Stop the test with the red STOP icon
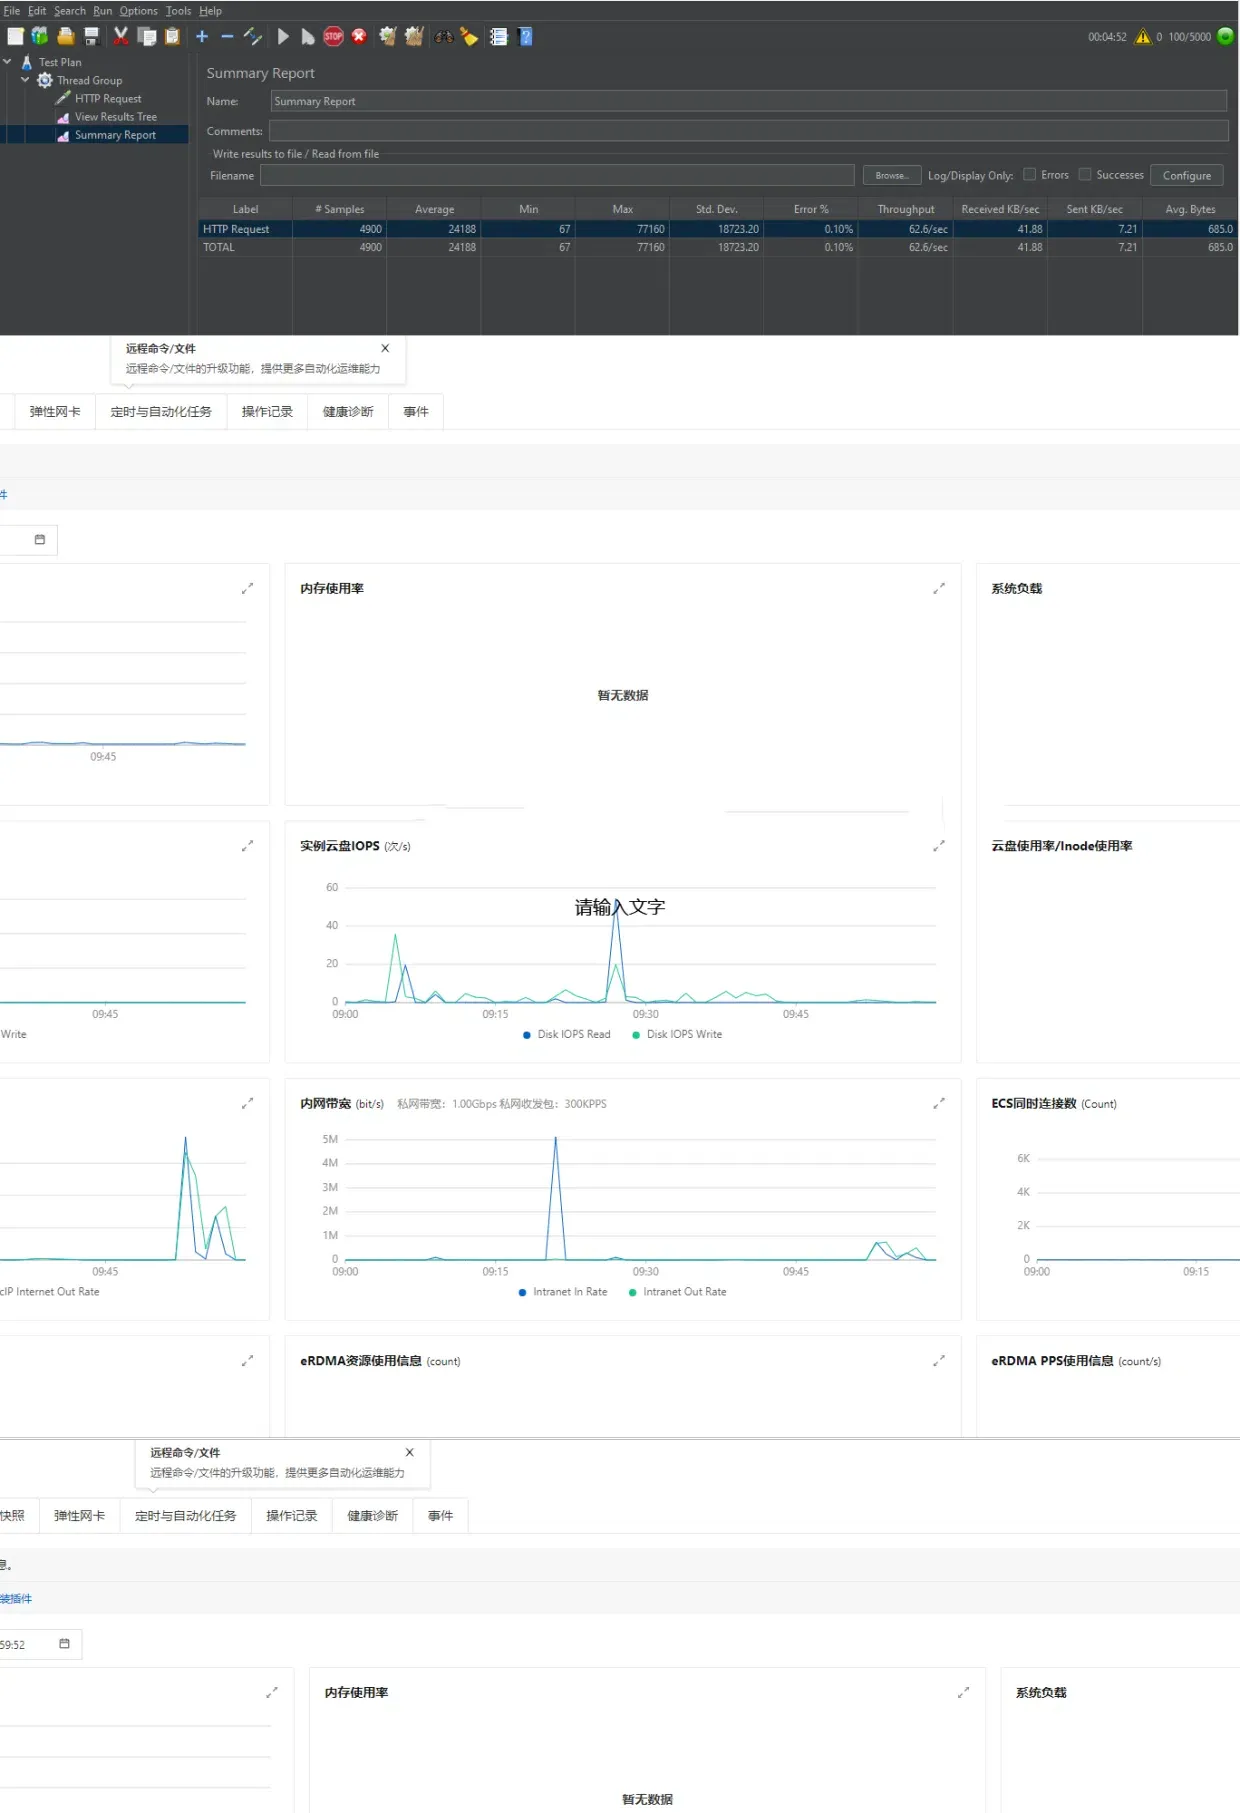The height and width of the screenshot is (1813, 1240). (x=333, y=37)
